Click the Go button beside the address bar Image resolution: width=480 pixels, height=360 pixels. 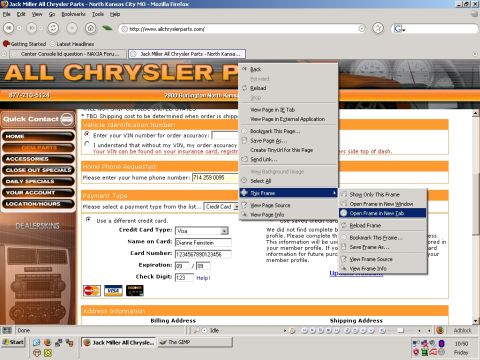click(378, 28)
